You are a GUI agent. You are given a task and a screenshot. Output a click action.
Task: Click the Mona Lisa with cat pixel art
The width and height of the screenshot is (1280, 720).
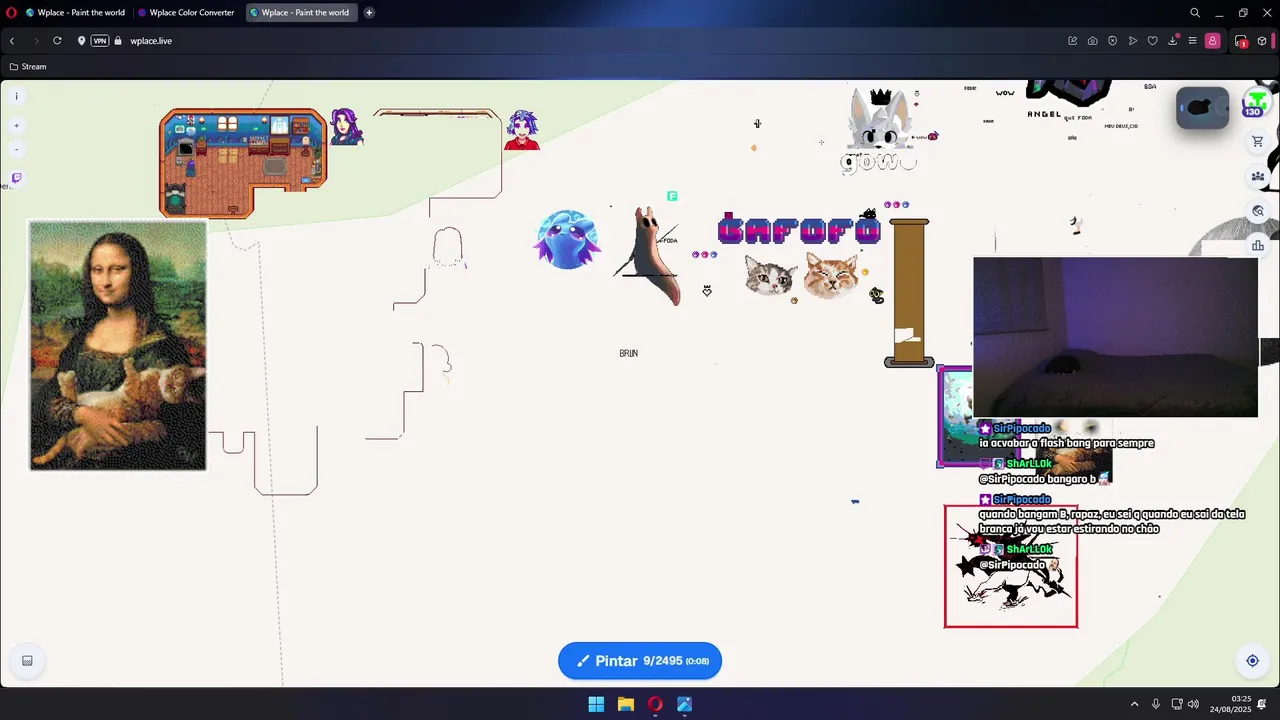click(x=118, y=345)
